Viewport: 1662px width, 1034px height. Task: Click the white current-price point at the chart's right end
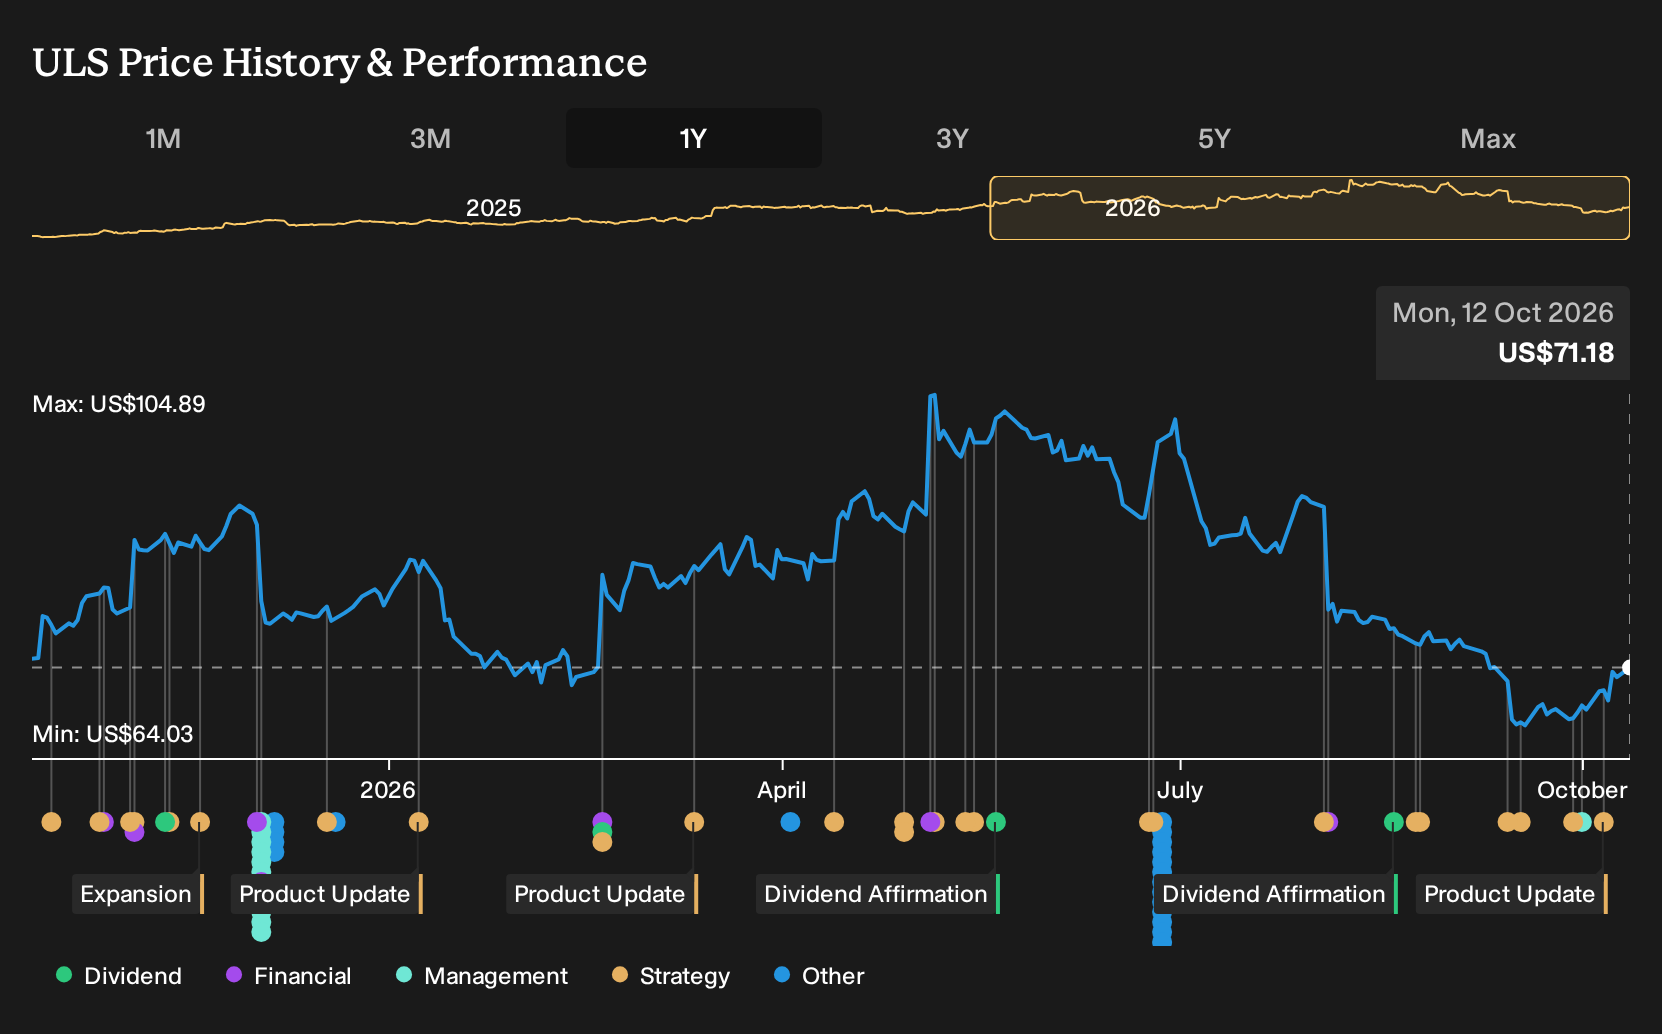(x=1628, y=667)
